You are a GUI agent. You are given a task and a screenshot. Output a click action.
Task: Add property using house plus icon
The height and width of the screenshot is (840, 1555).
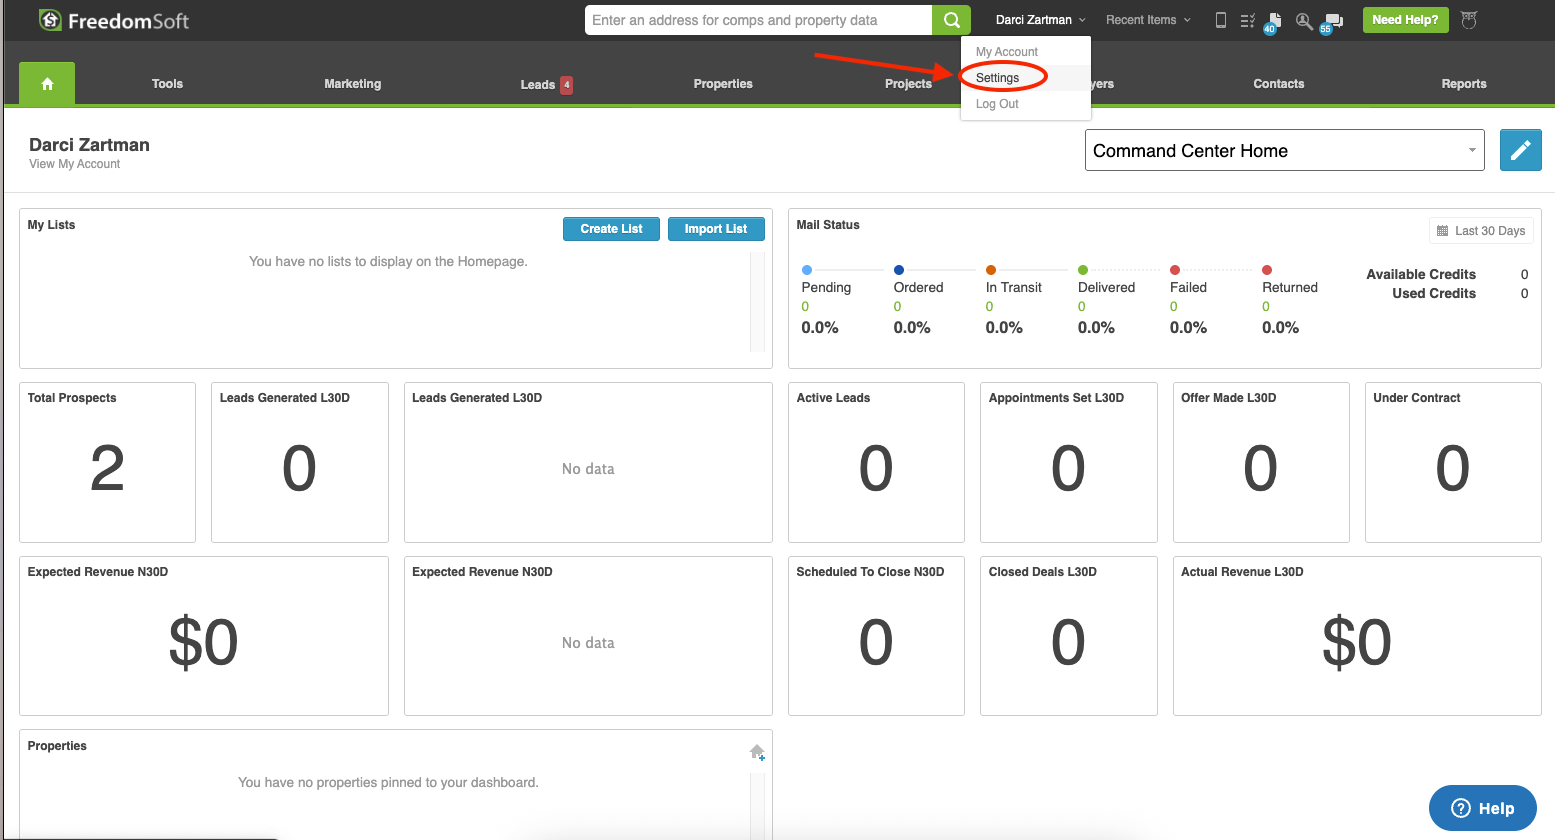coord(757,752)
